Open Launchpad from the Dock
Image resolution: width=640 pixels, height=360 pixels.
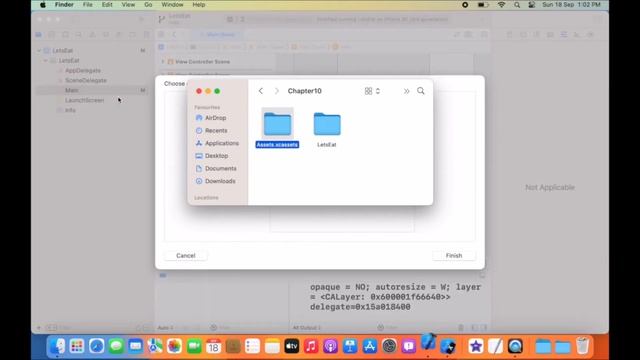(x=77, y=347)
